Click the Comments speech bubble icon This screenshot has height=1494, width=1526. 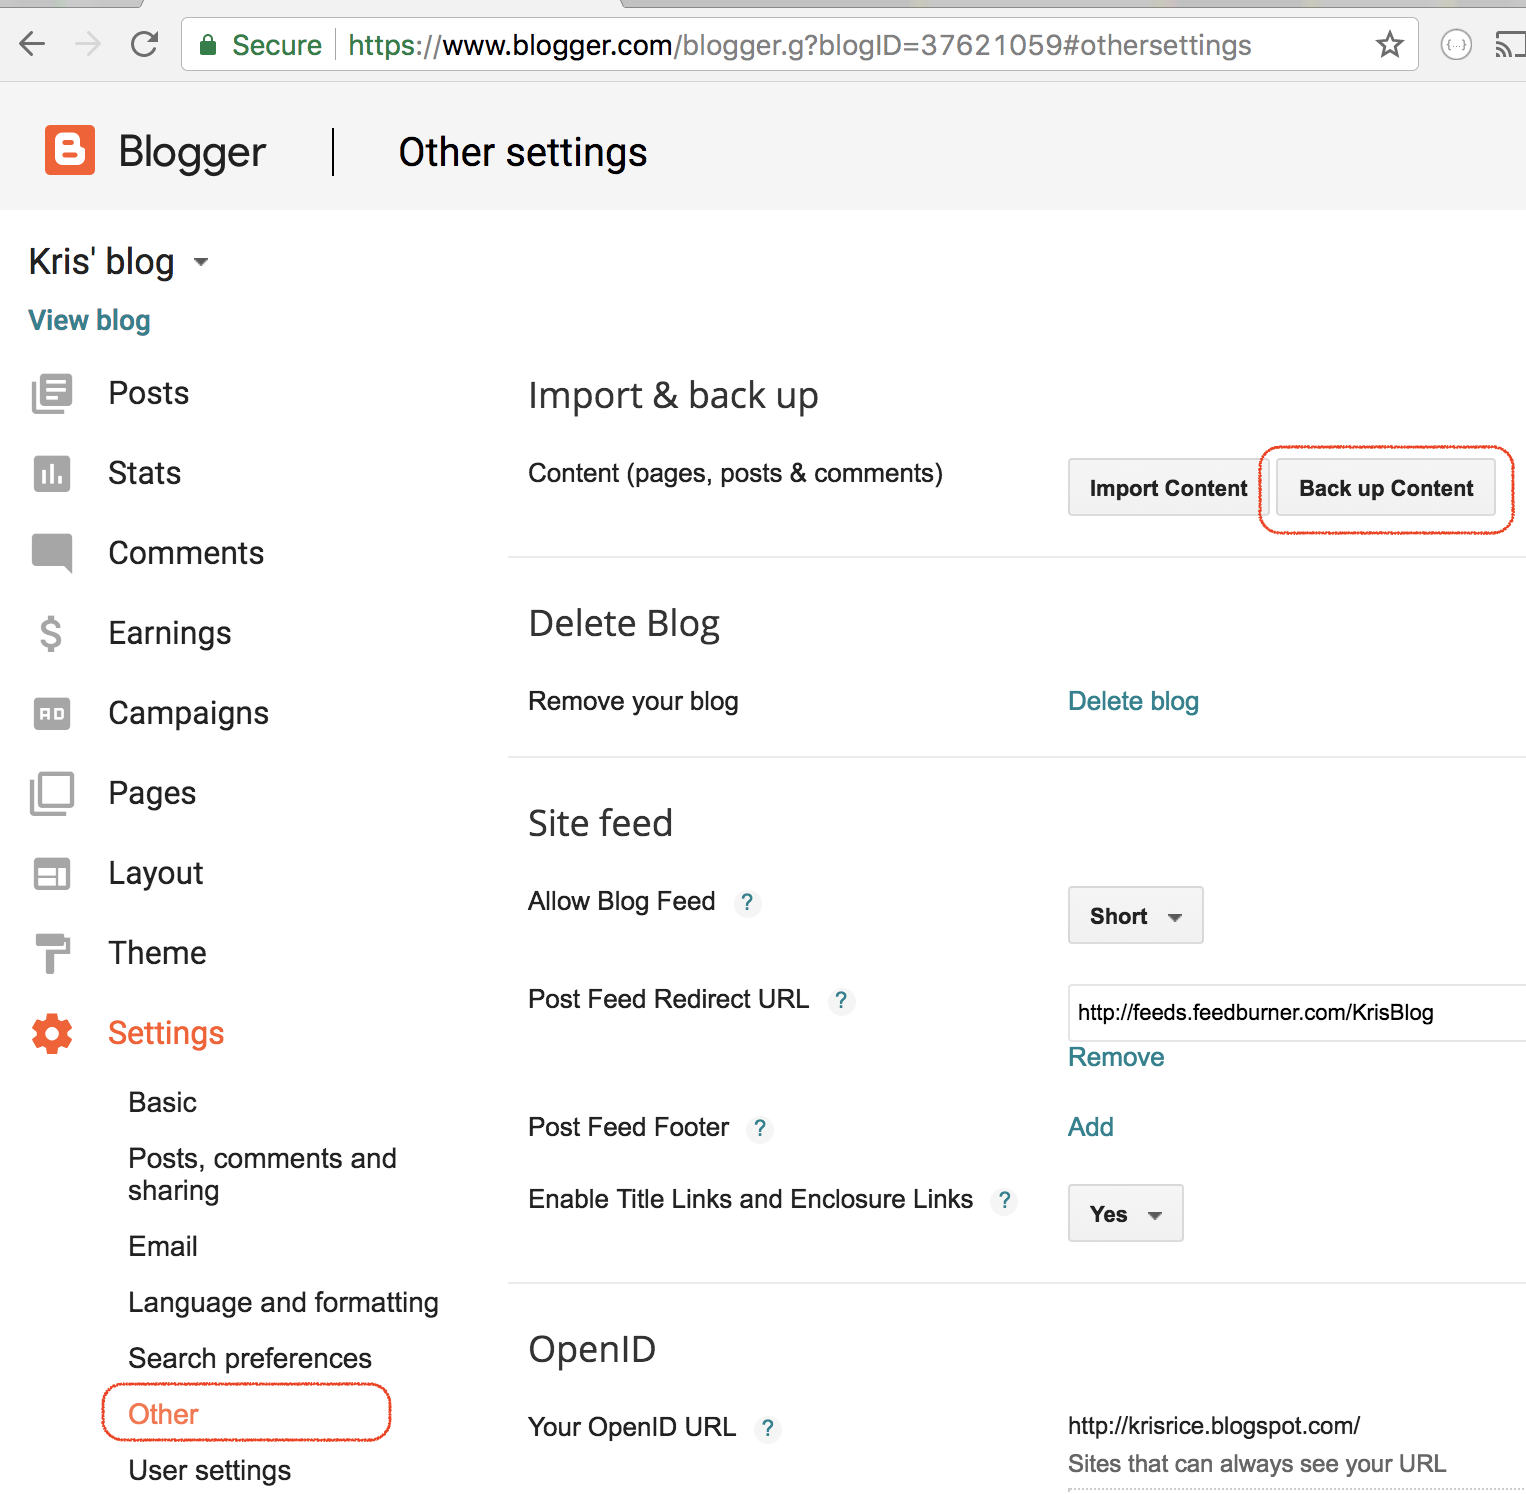pos(52,553)
